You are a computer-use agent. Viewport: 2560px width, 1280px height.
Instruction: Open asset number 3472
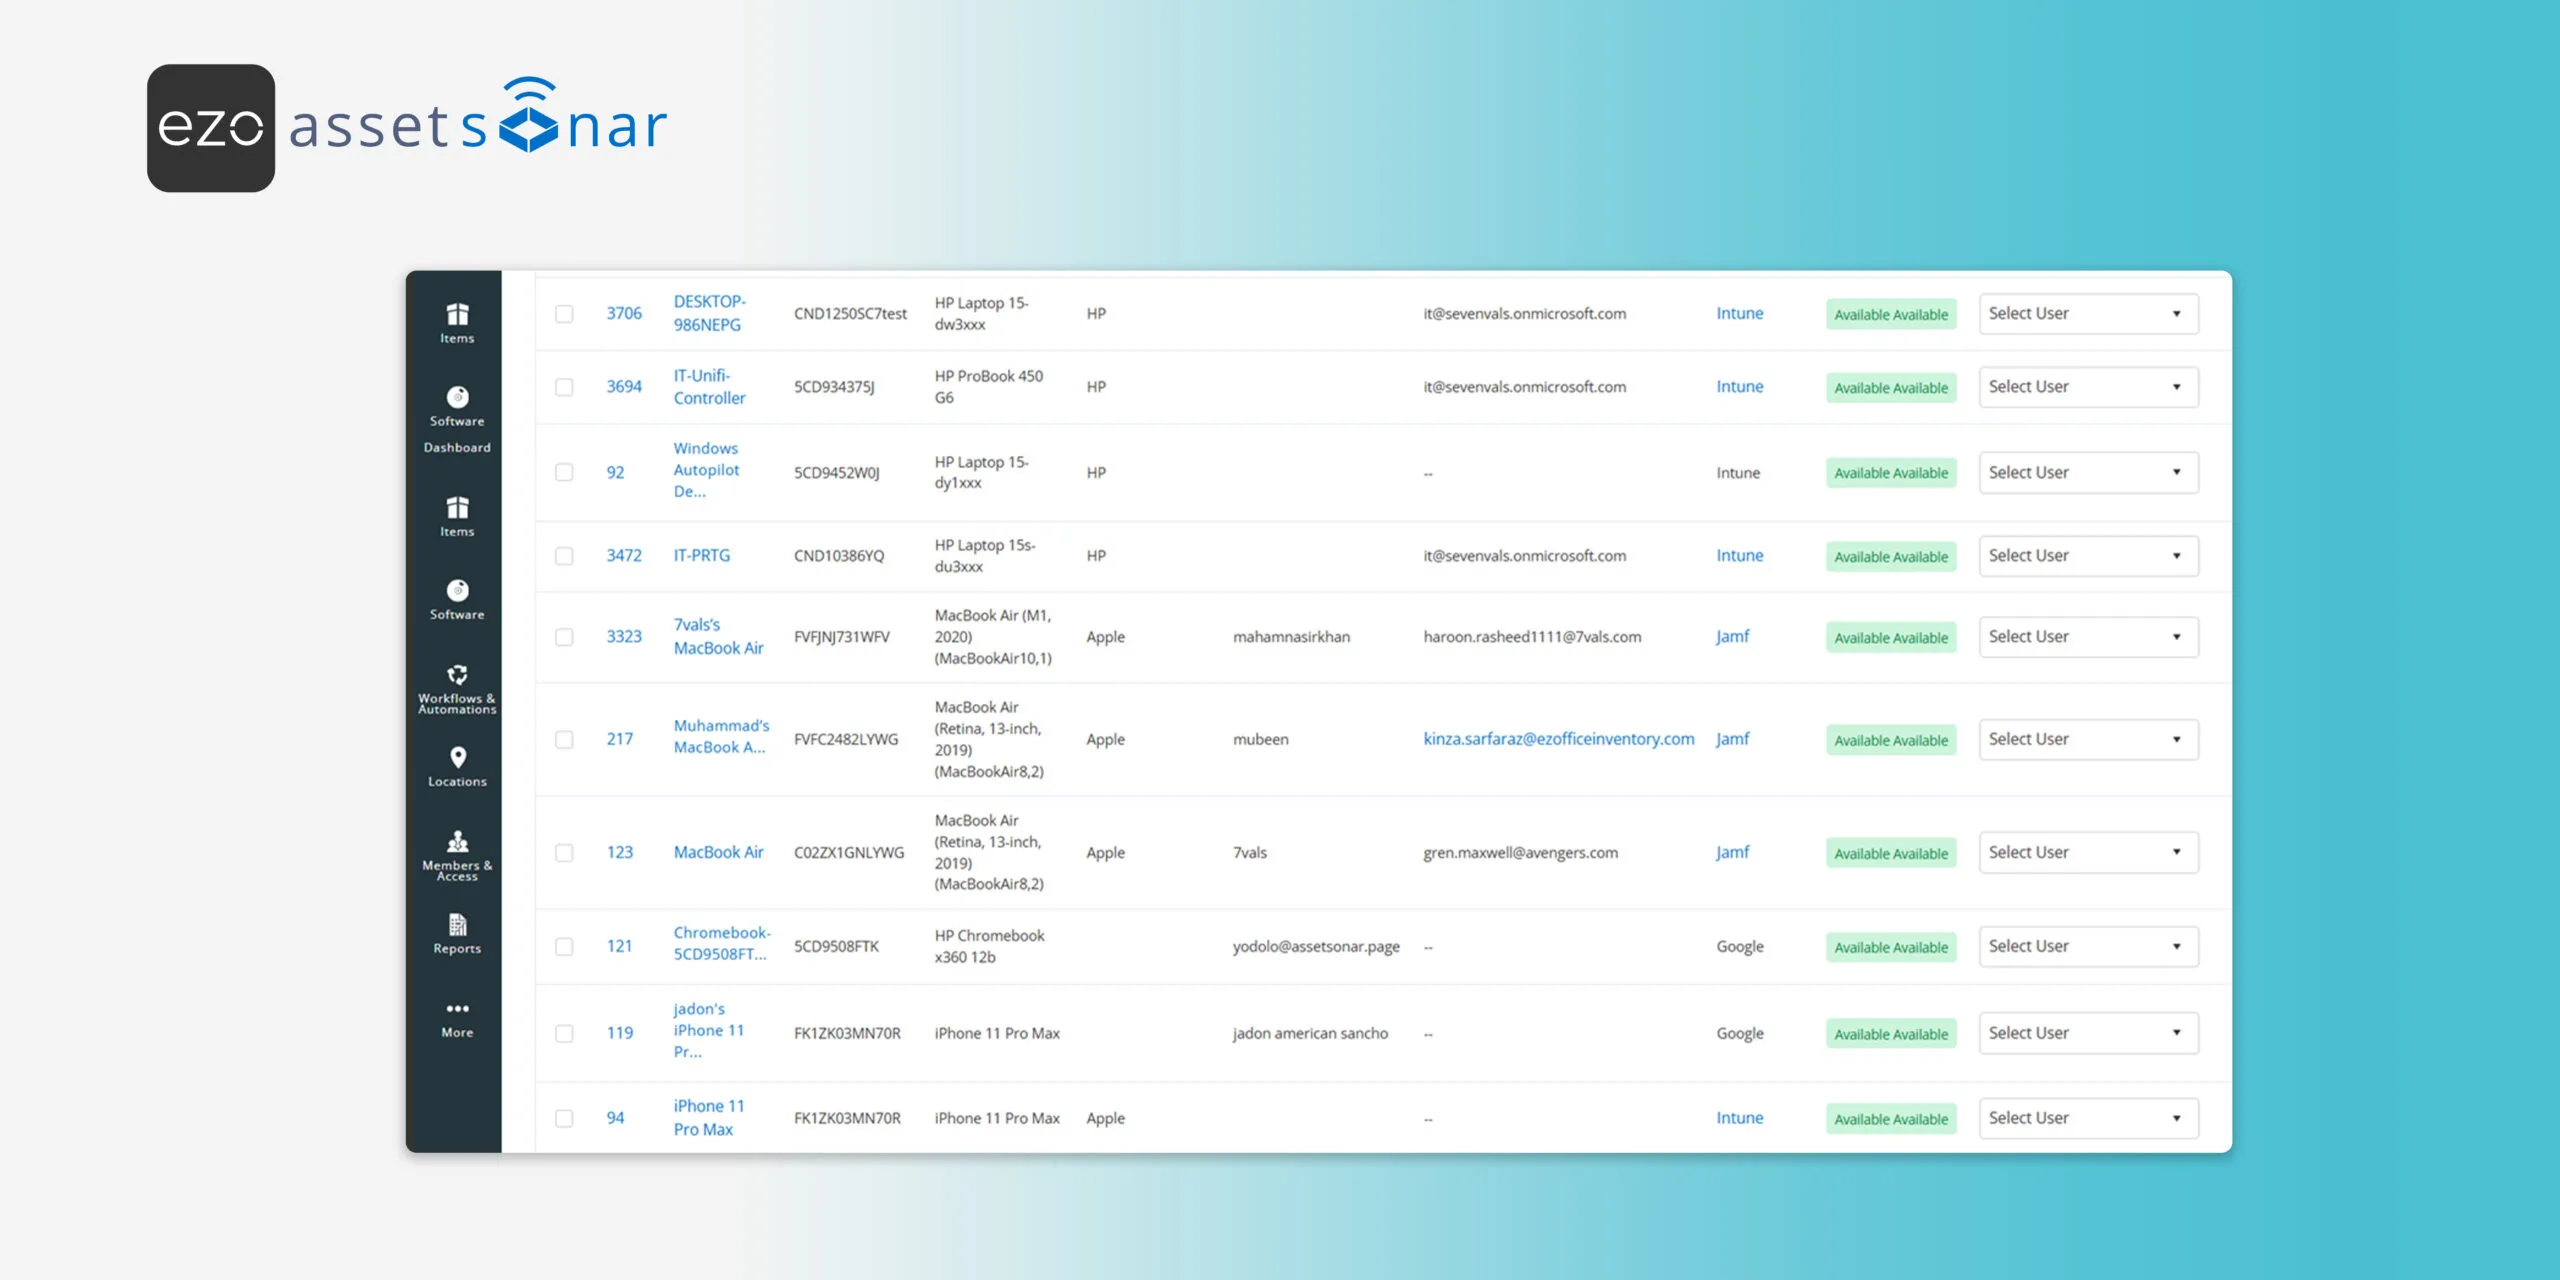[x=624, y=556]
